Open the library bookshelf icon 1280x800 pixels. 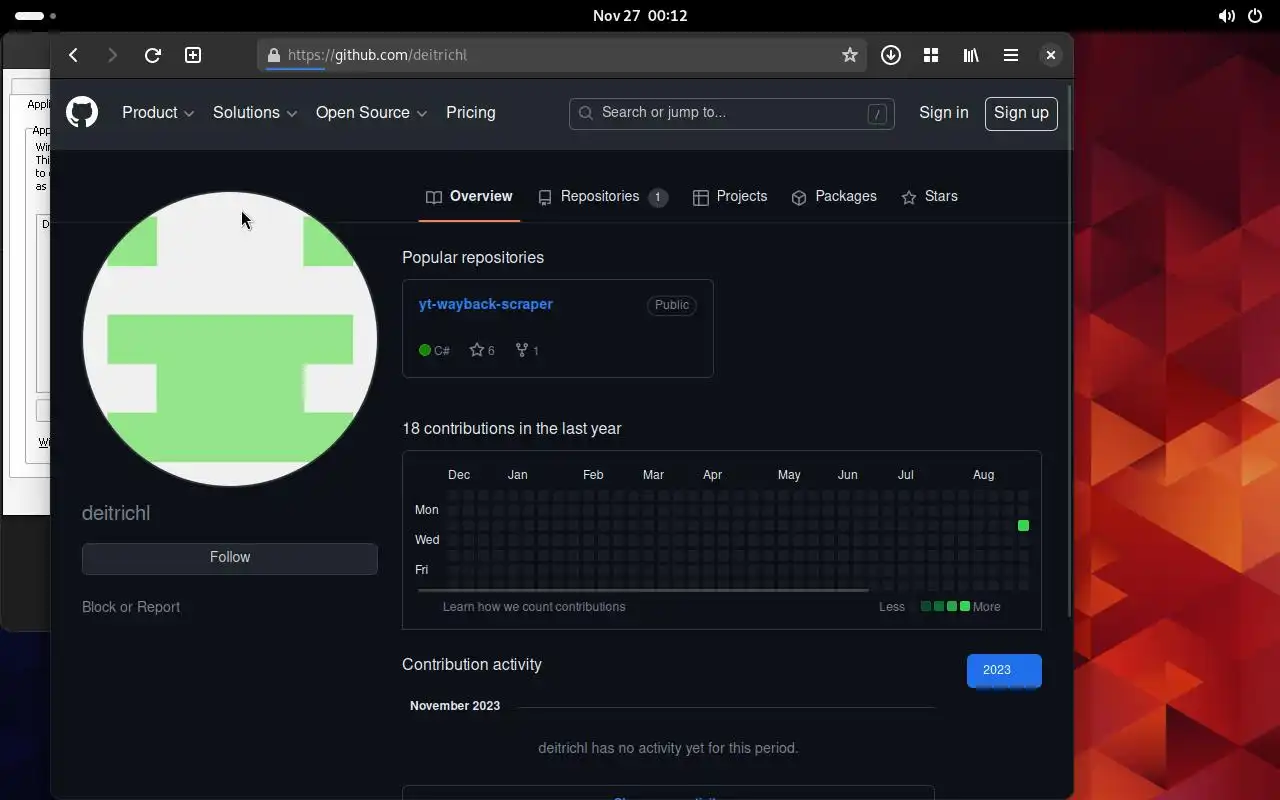(971, 55)
